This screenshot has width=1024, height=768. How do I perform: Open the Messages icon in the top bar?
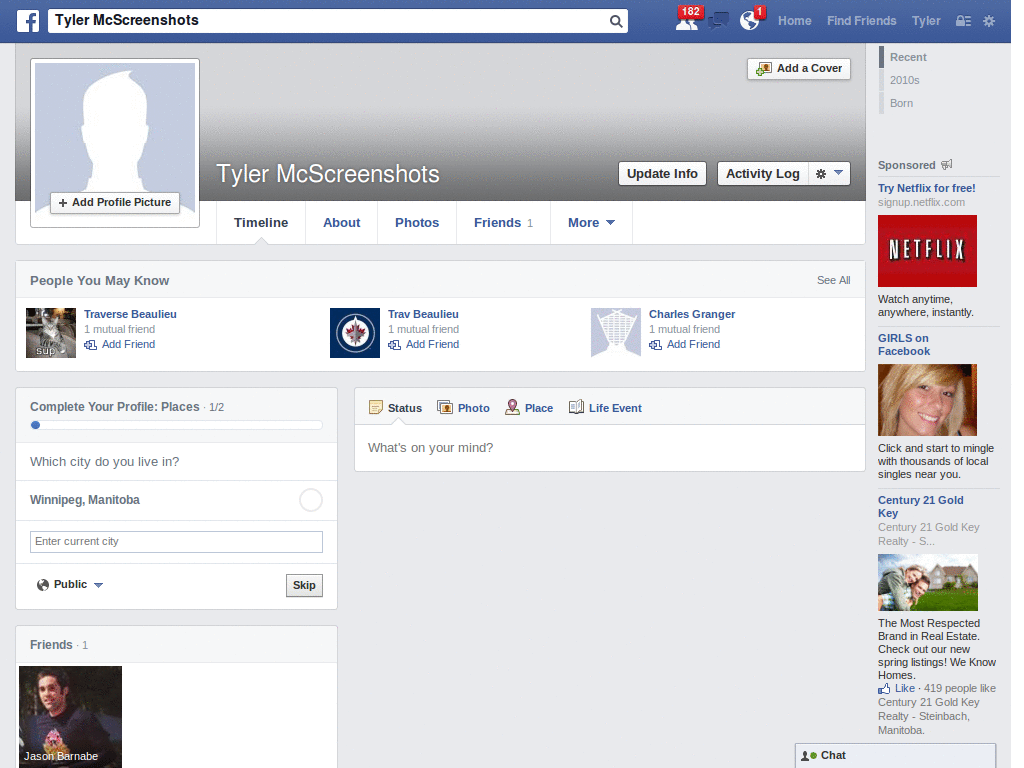(719, 22)
